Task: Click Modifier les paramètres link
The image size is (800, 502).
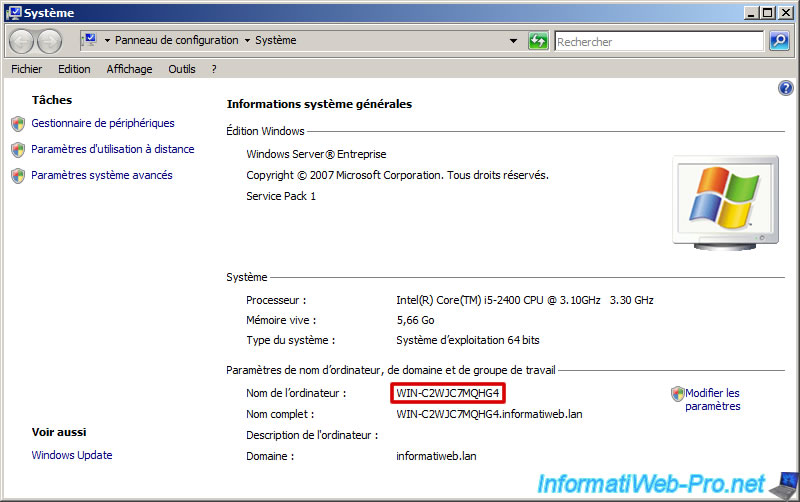Action: pyautogui.click(x=712, y=399)
